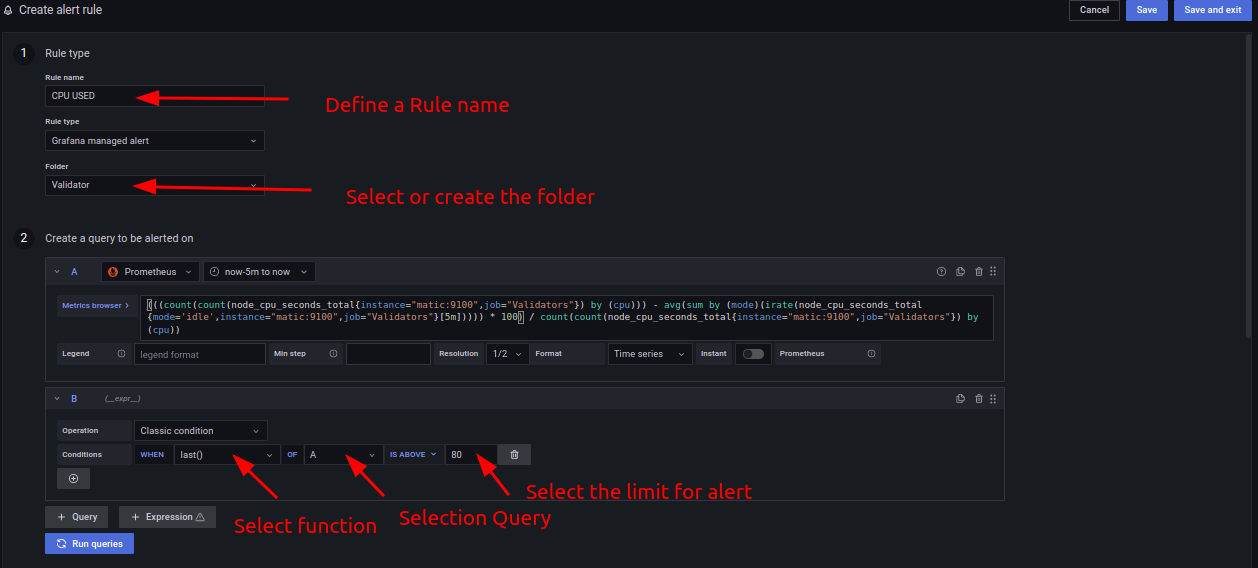
Task: Collapse the expression B row
Action: (57, 399)
